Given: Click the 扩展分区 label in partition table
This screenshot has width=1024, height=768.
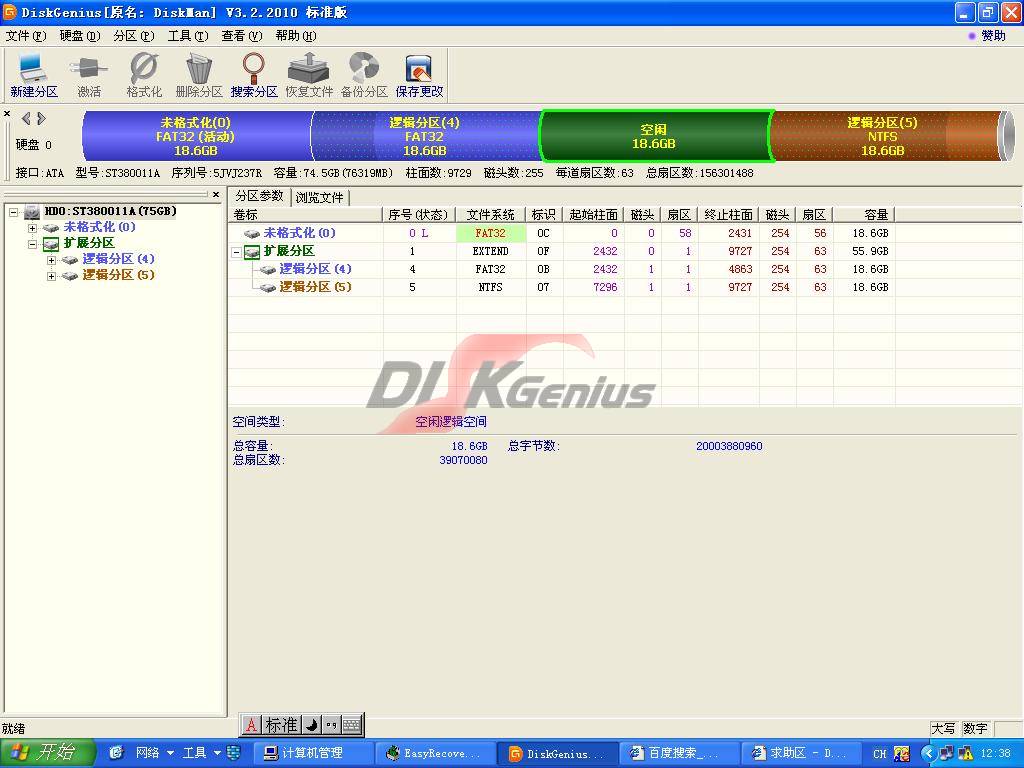Looking at the screenshot, I should tap(289, 251).
